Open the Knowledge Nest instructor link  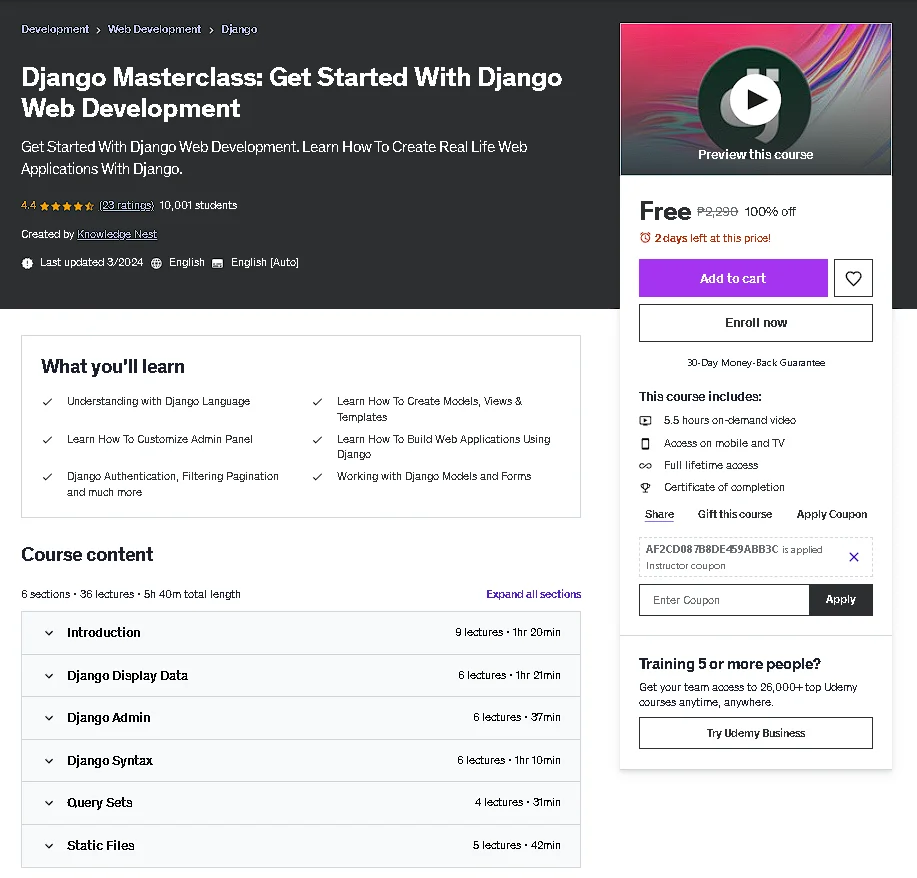point(117,235)
